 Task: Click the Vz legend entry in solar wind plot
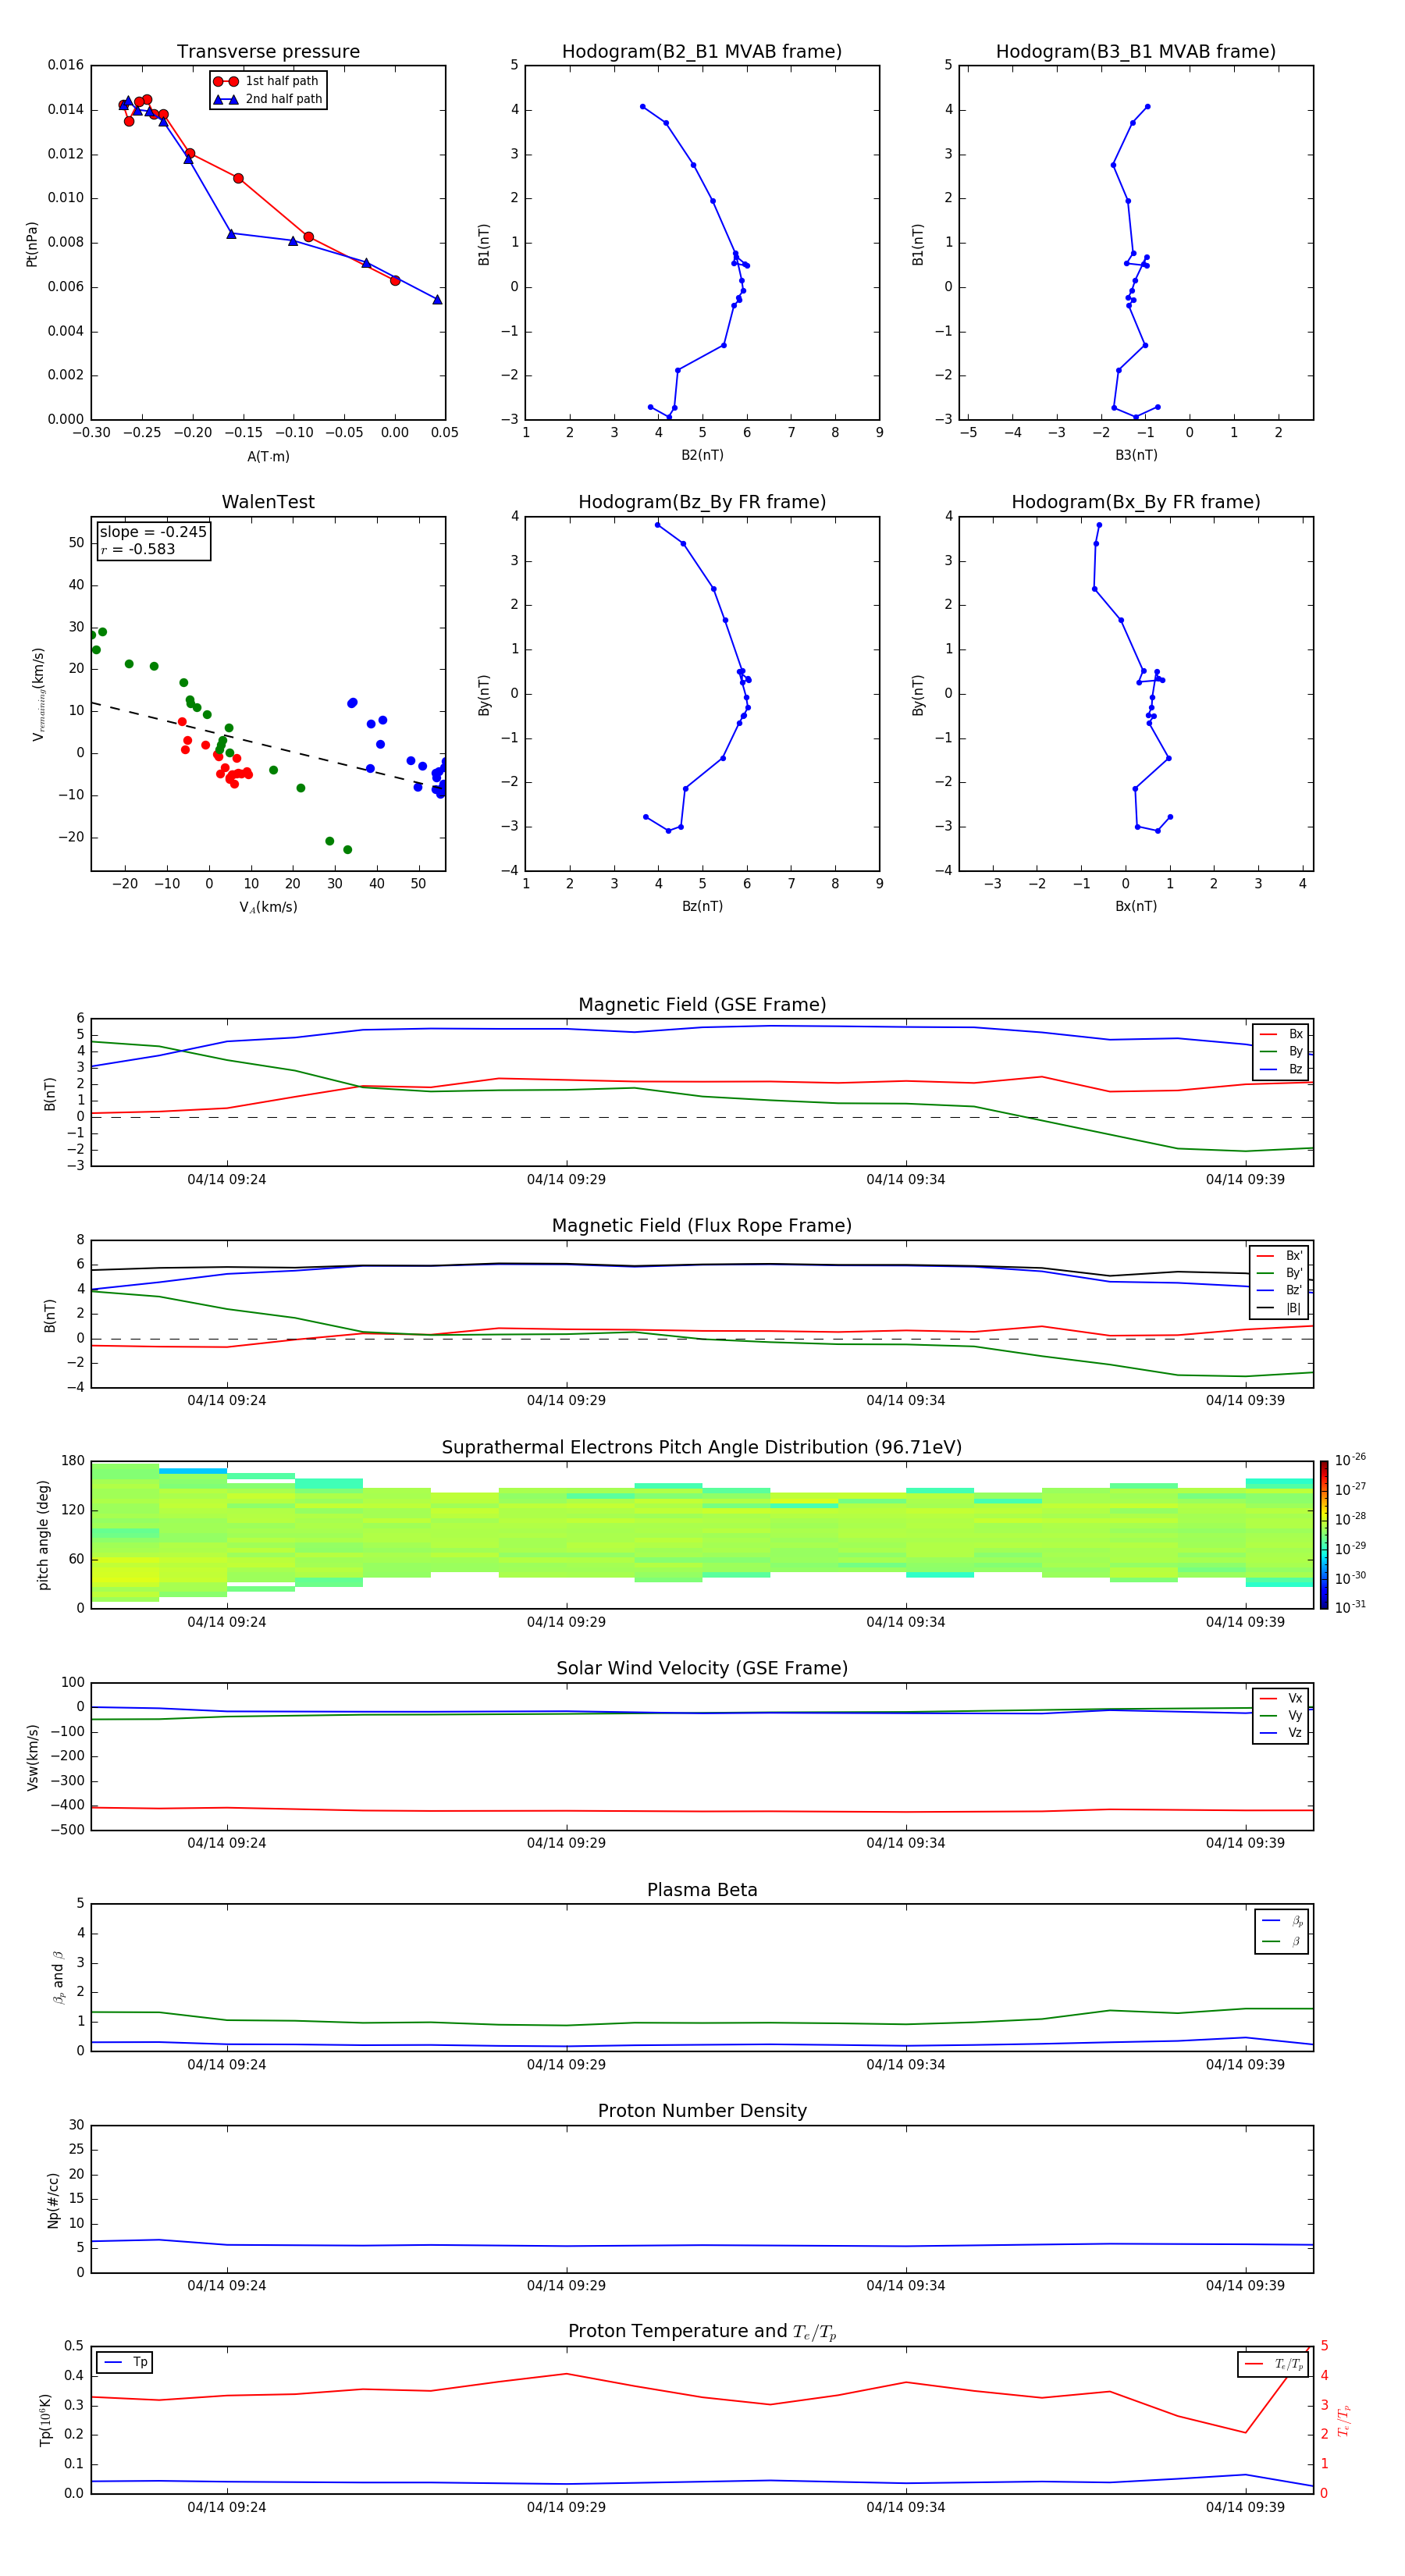1282,1733
